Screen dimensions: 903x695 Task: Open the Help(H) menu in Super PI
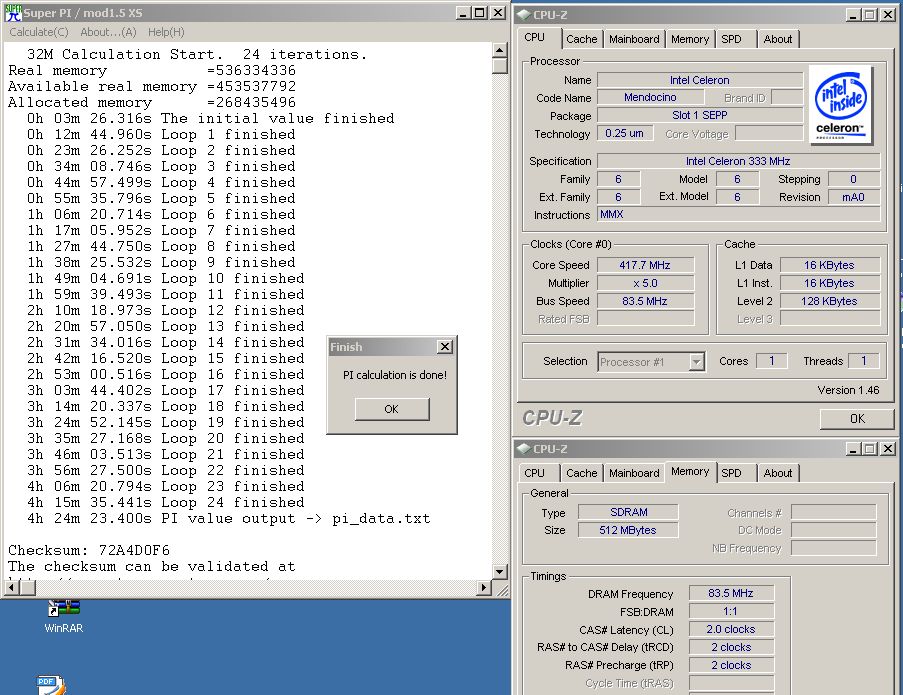[x=166, y=32]
